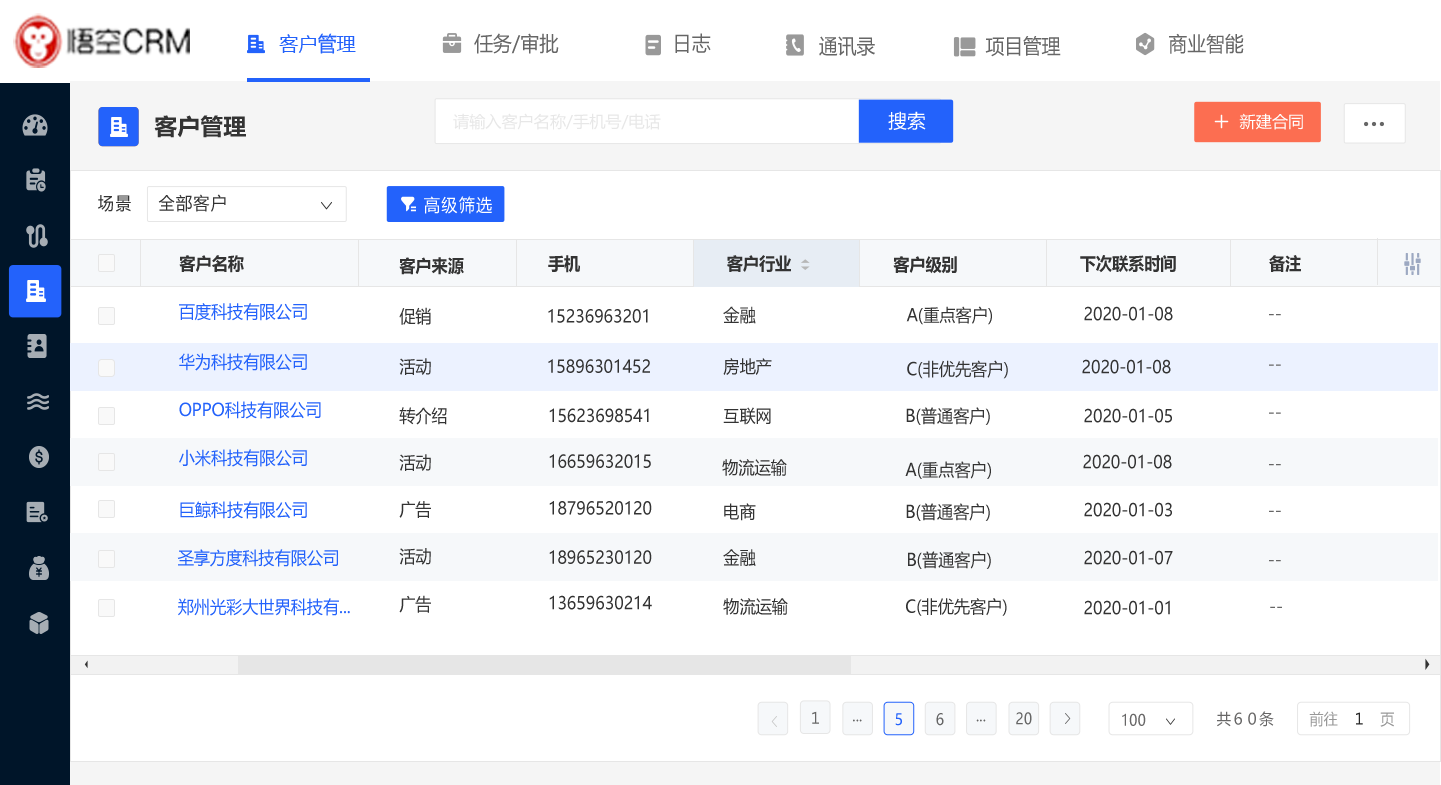The image size is (1441, 785).
Task: Expand the pagination ellipsis before page 20
Action: (981, 719)
